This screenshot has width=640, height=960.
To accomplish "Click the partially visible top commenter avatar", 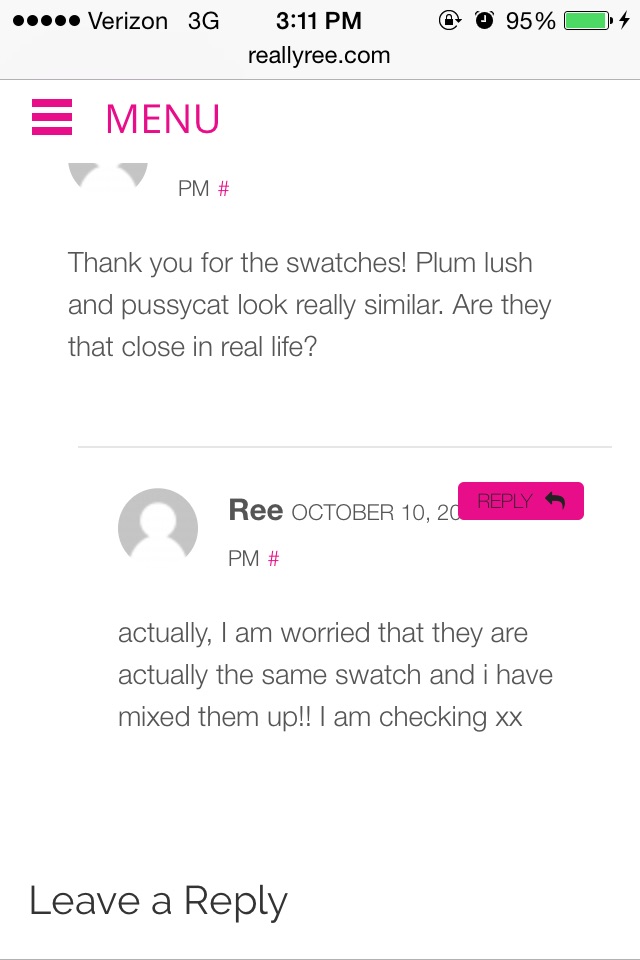I will tap(108, 175).
